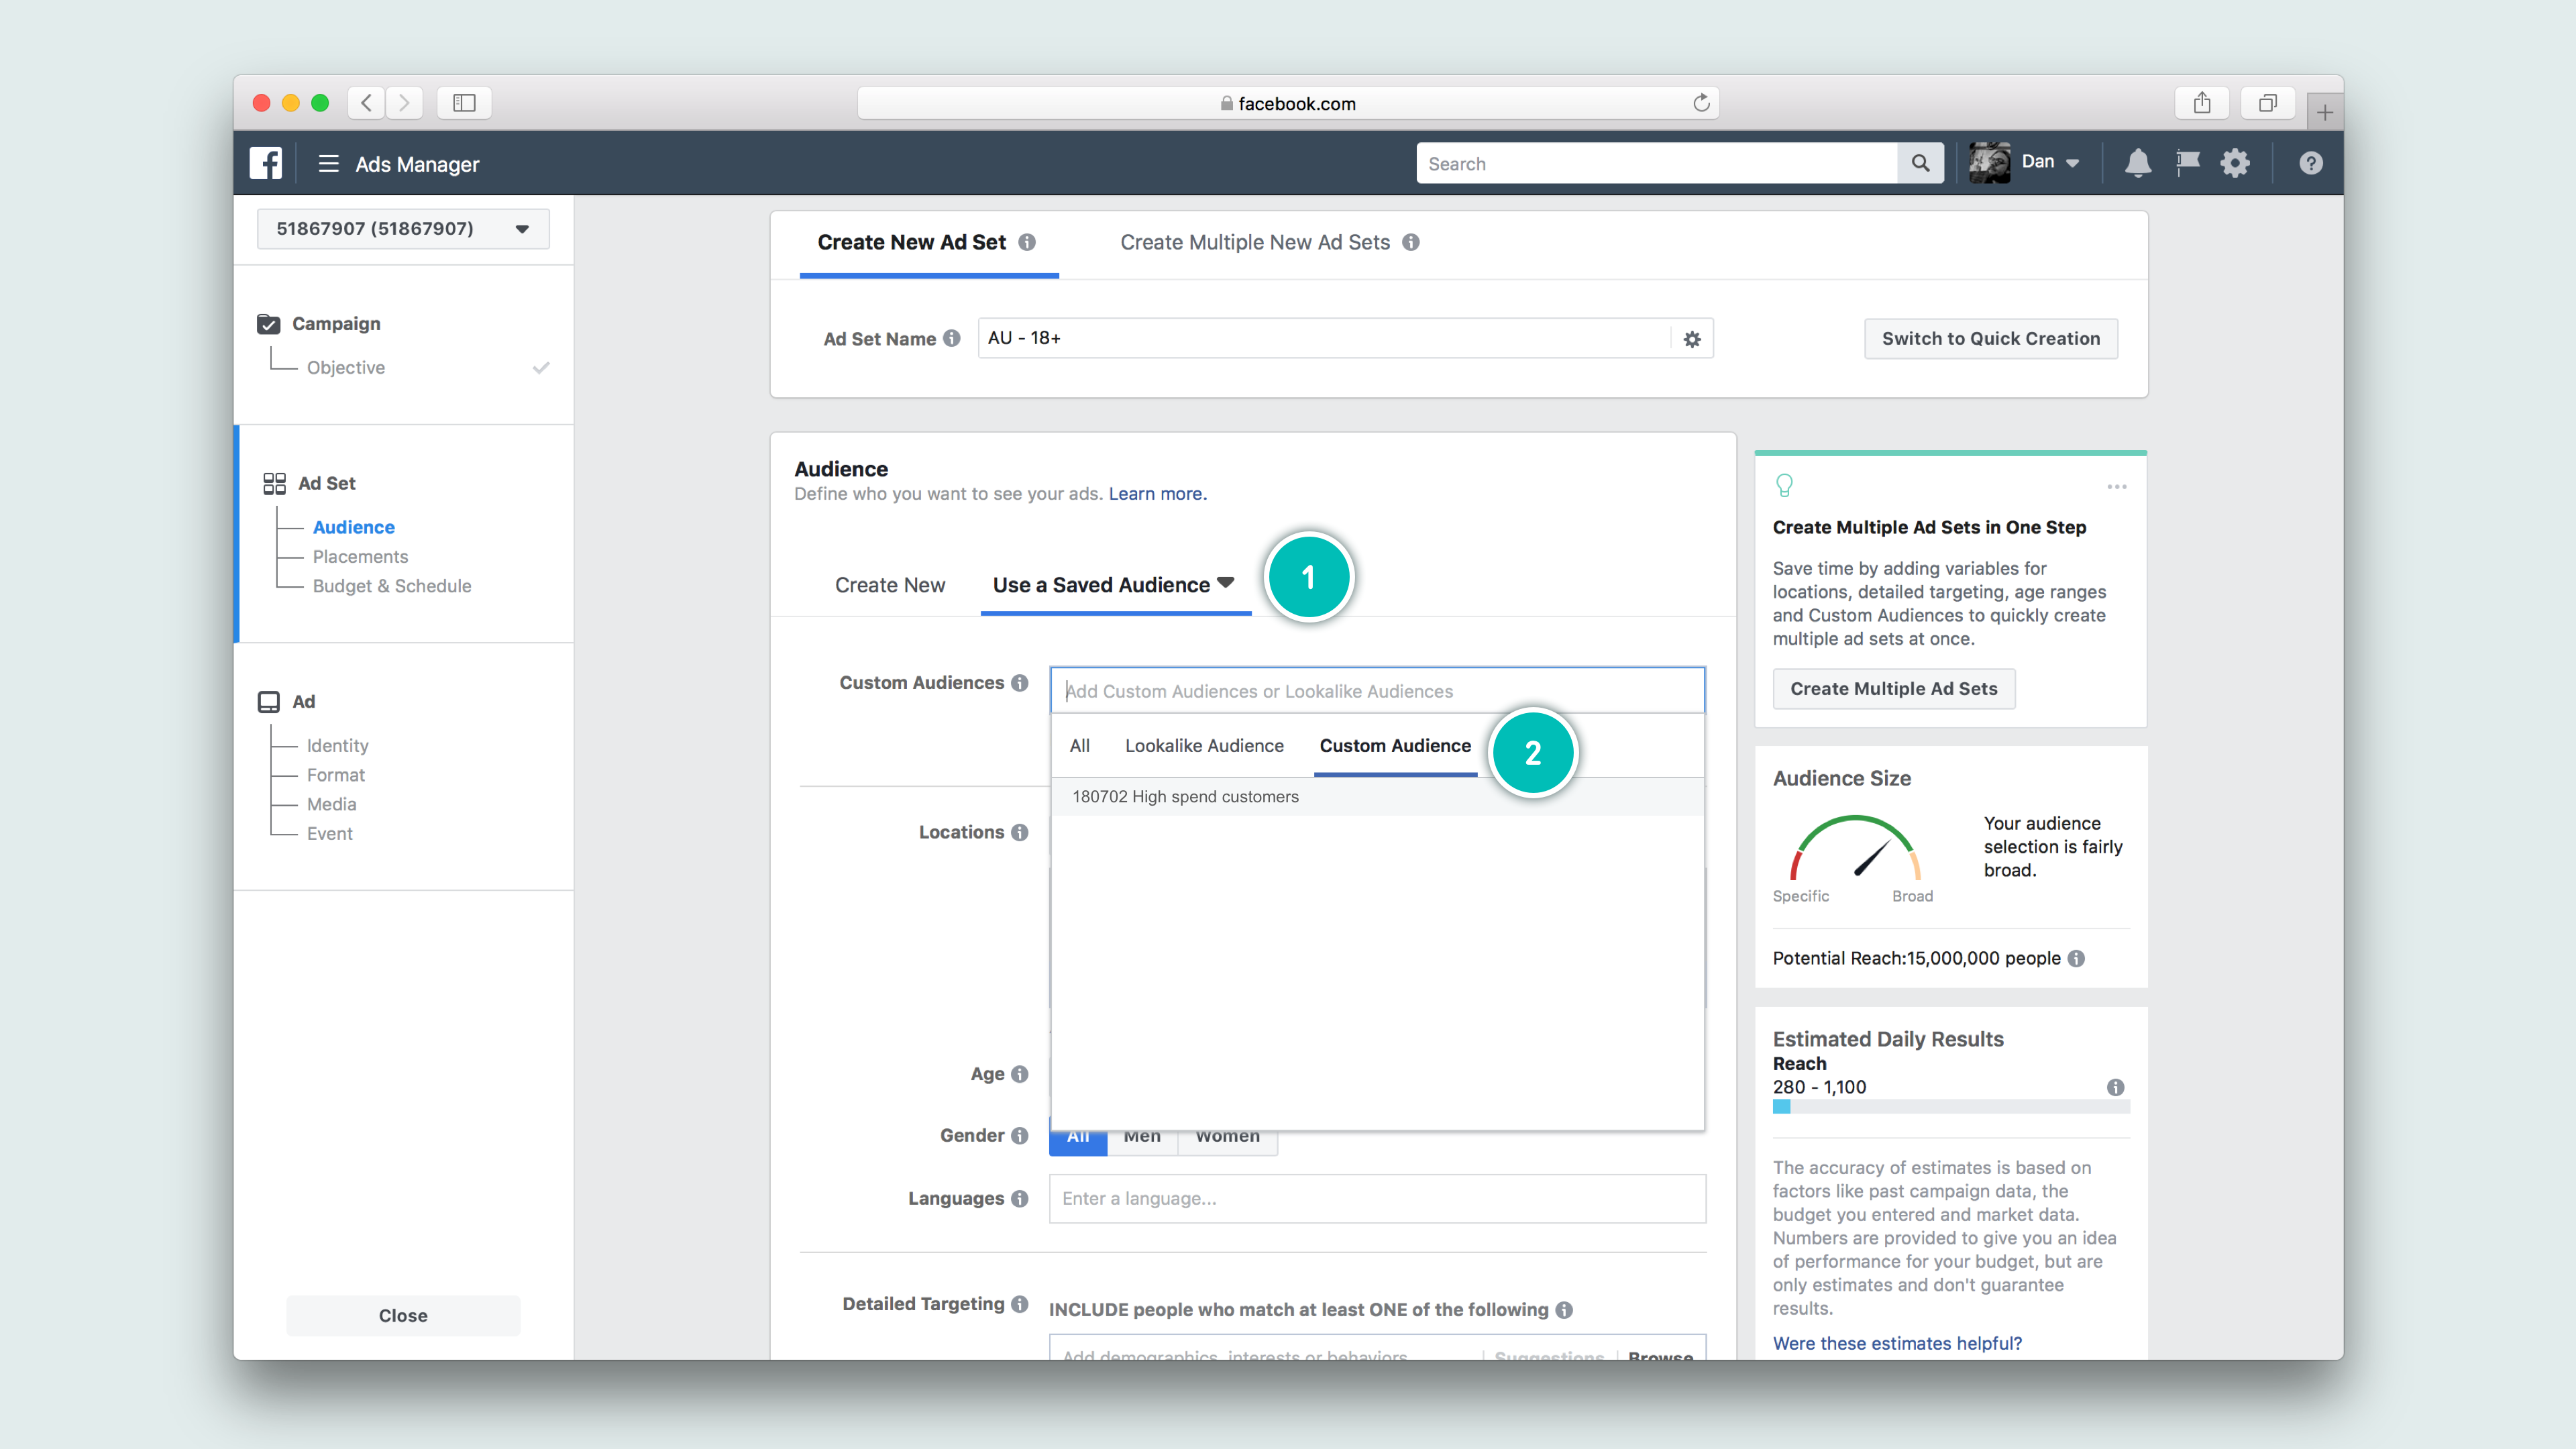Show info icon beside Reach estimate
The width and height of the screenshot is (2576, 1449).
(x=2116, y=1087)
